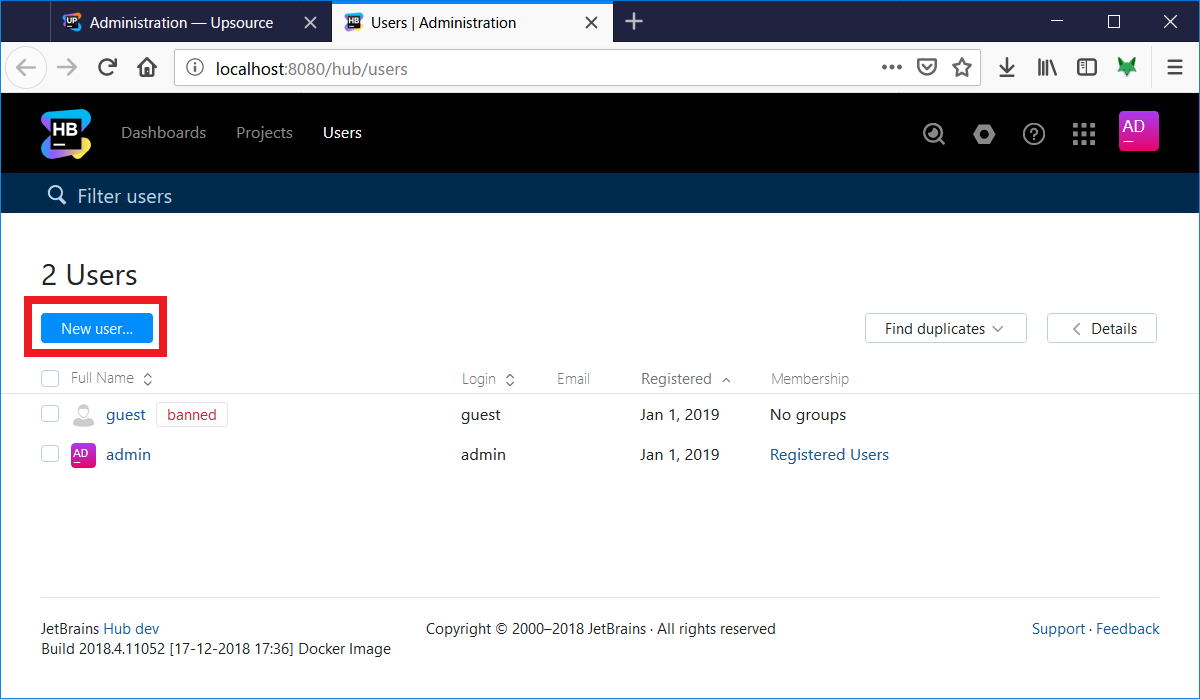This screenshot has width=1200, height=699.
Task: Bookmark the page using the star icon
Action: click(962, 67)
